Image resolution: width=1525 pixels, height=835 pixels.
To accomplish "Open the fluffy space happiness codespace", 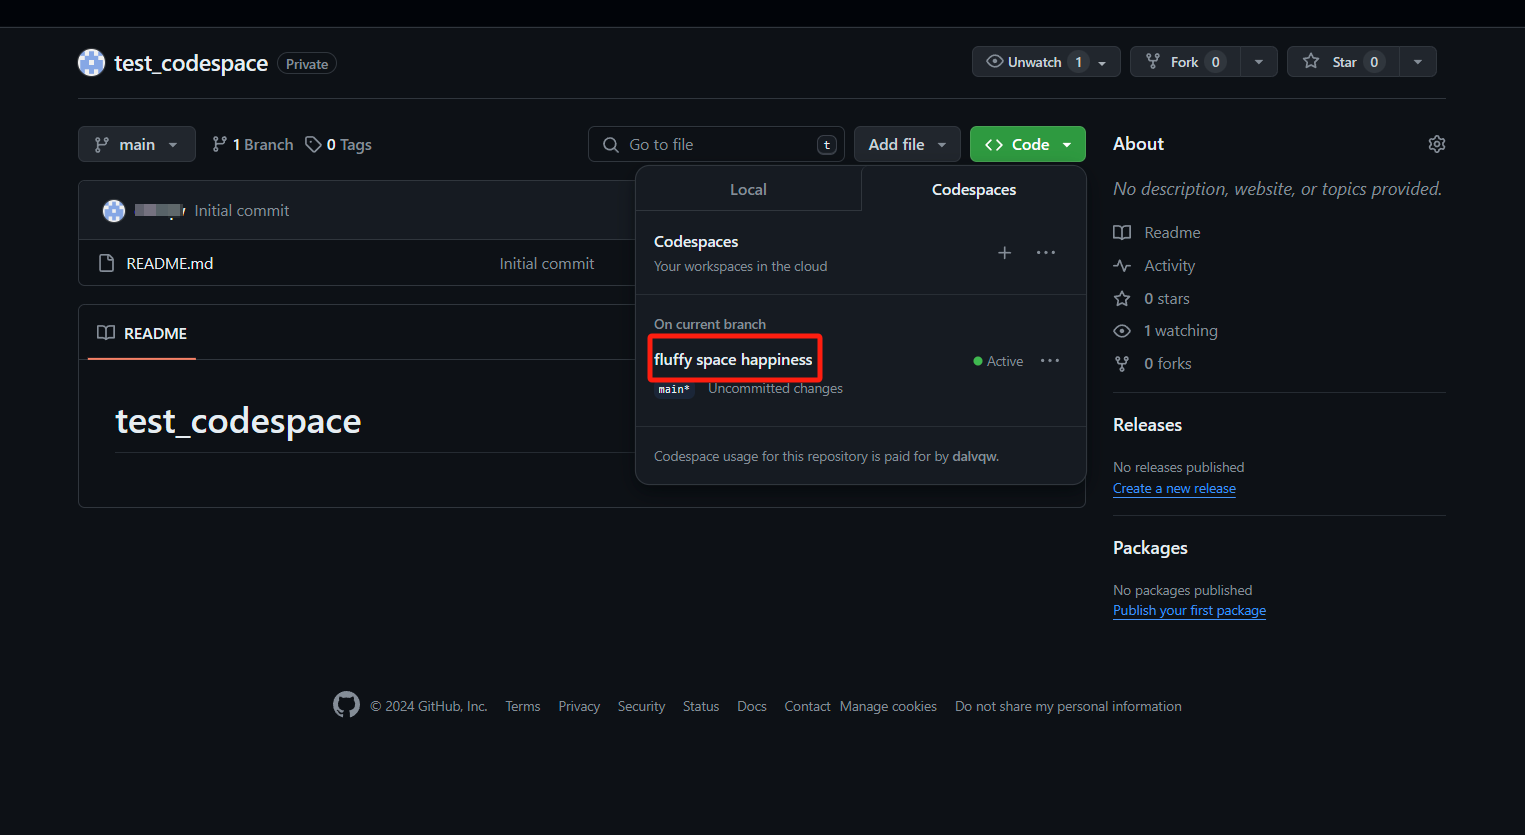I will 734,358.
